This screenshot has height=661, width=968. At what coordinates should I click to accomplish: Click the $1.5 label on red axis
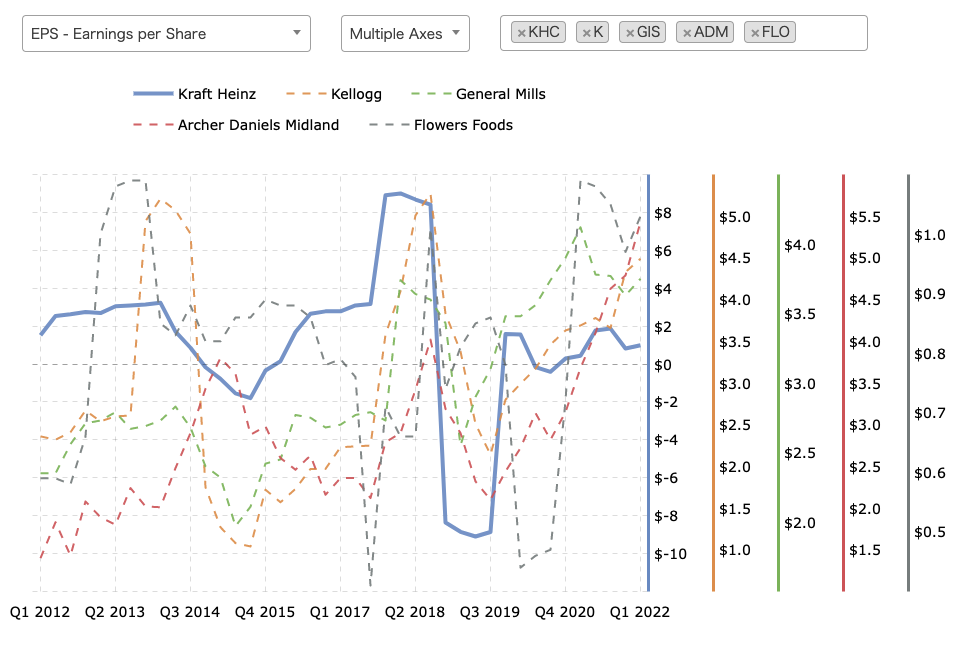coord(865,550)
